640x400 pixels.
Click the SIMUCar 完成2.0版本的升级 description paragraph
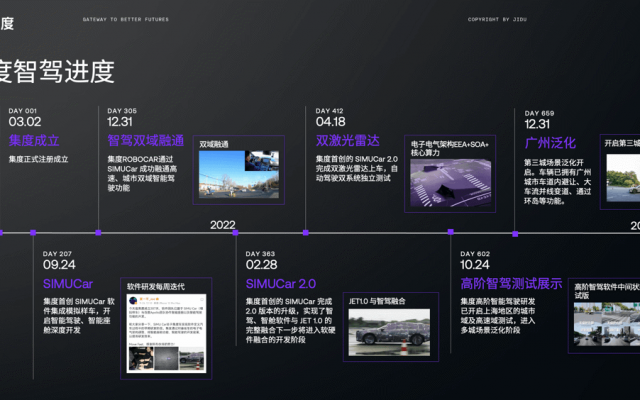coord(291,320)
